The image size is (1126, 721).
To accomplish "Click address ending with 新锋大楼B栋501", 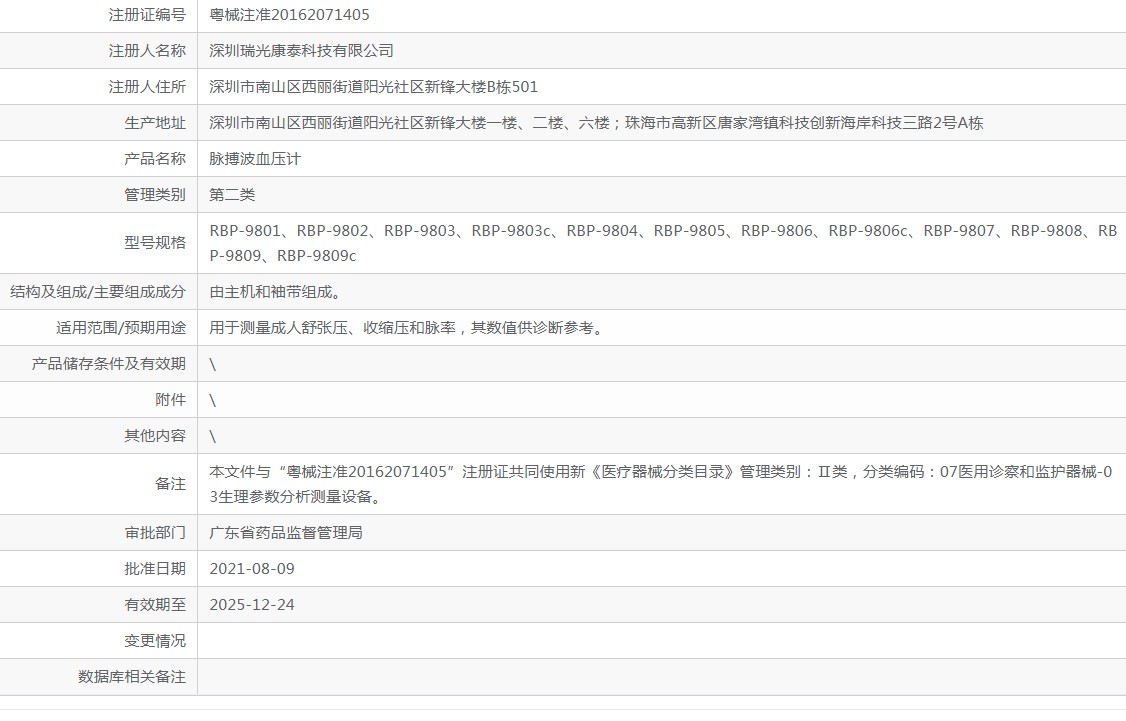I will 373,87.
